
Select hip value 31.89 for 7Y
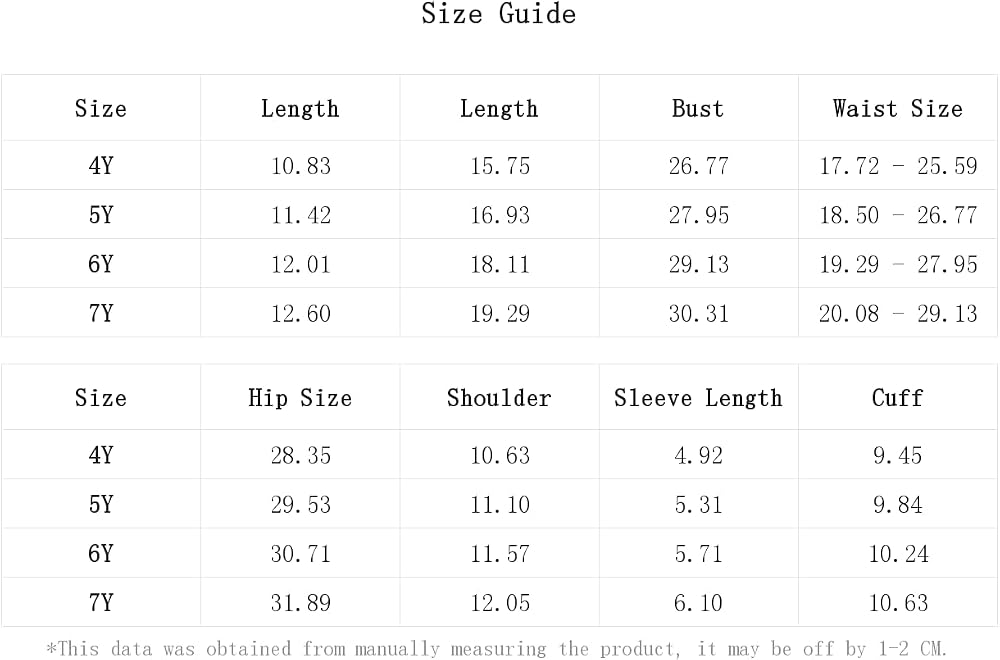click(300, 603)
